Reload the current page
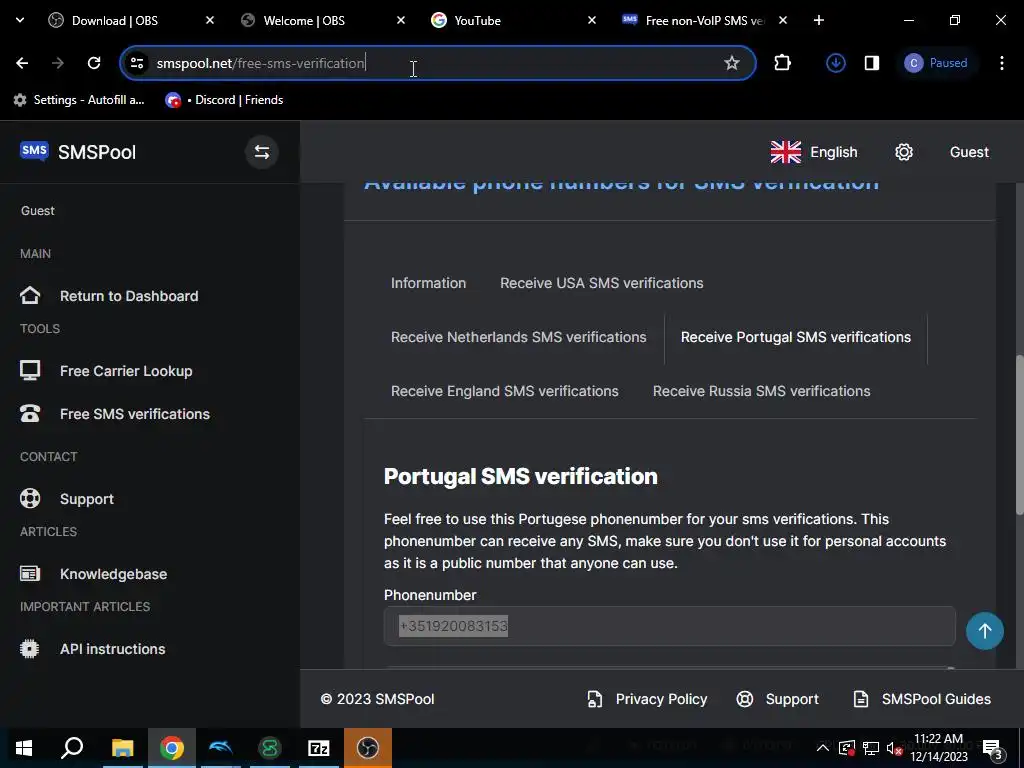This screenshot has height=768, width=1024. click(x=94, y=63)
